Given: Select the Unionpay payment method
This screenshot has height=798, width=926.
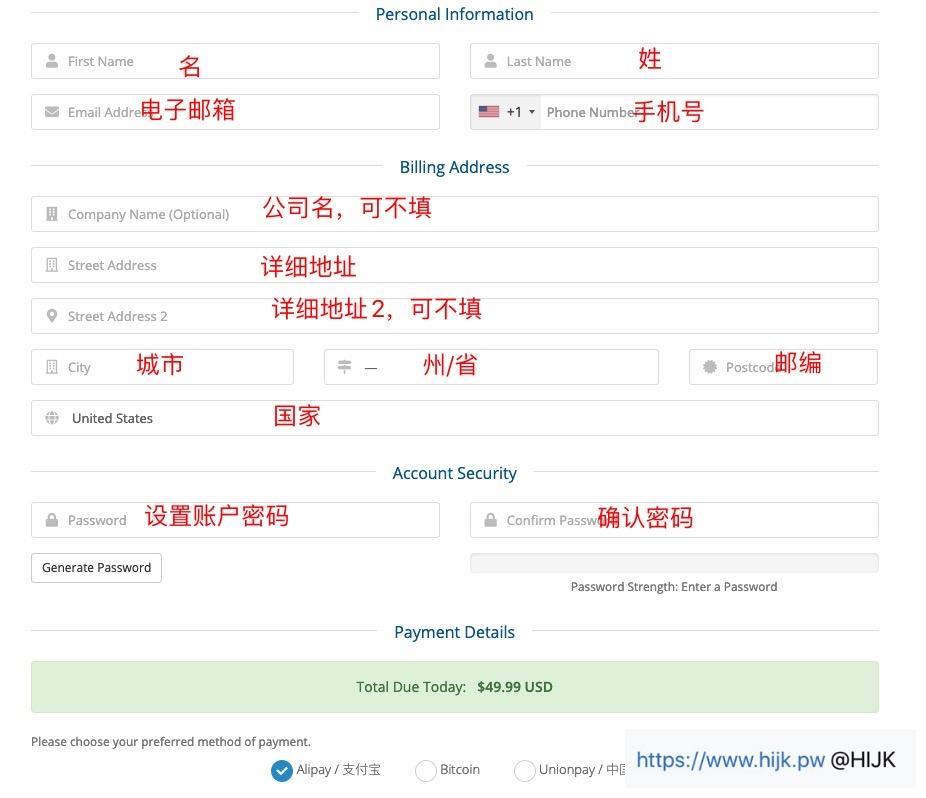Looking at the screenshot, I should coord(524,770).
